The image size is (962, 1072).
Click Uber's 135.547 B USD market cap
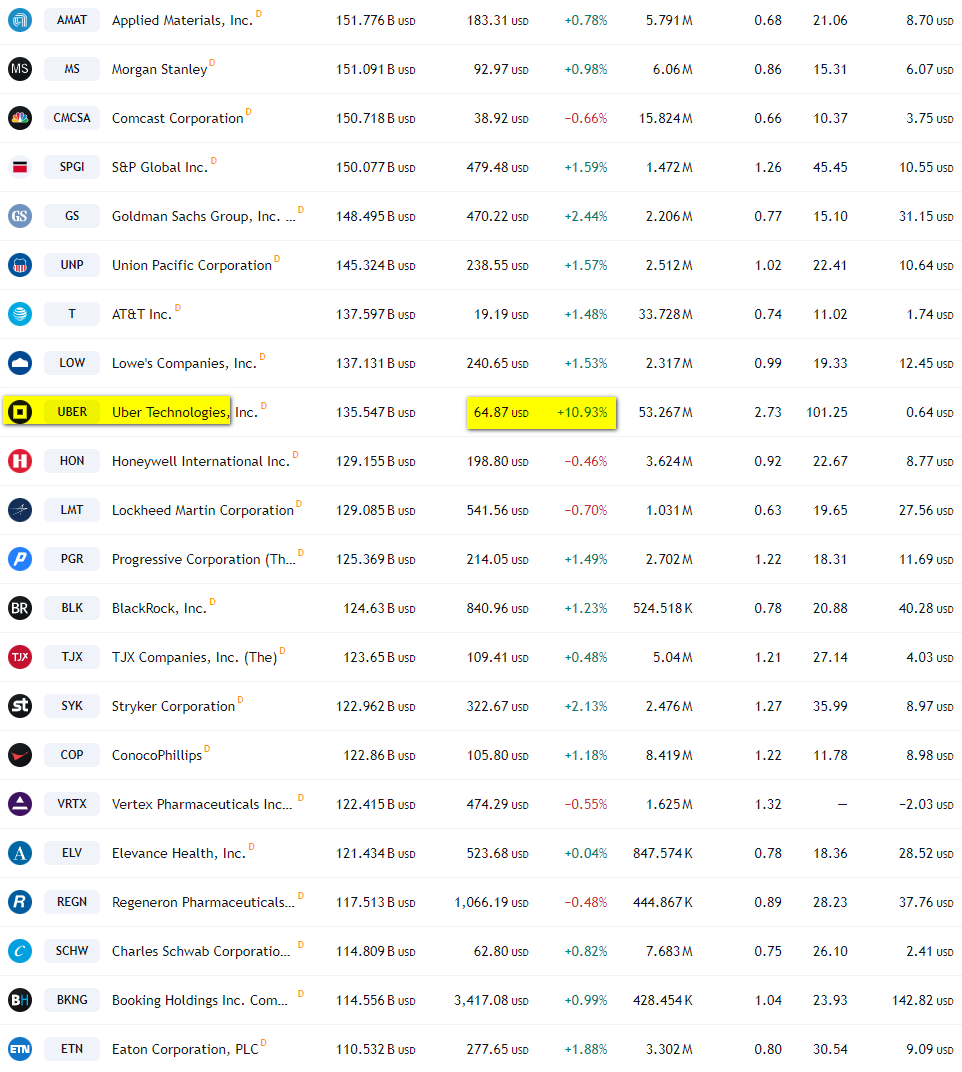click(x=375, y=413)
